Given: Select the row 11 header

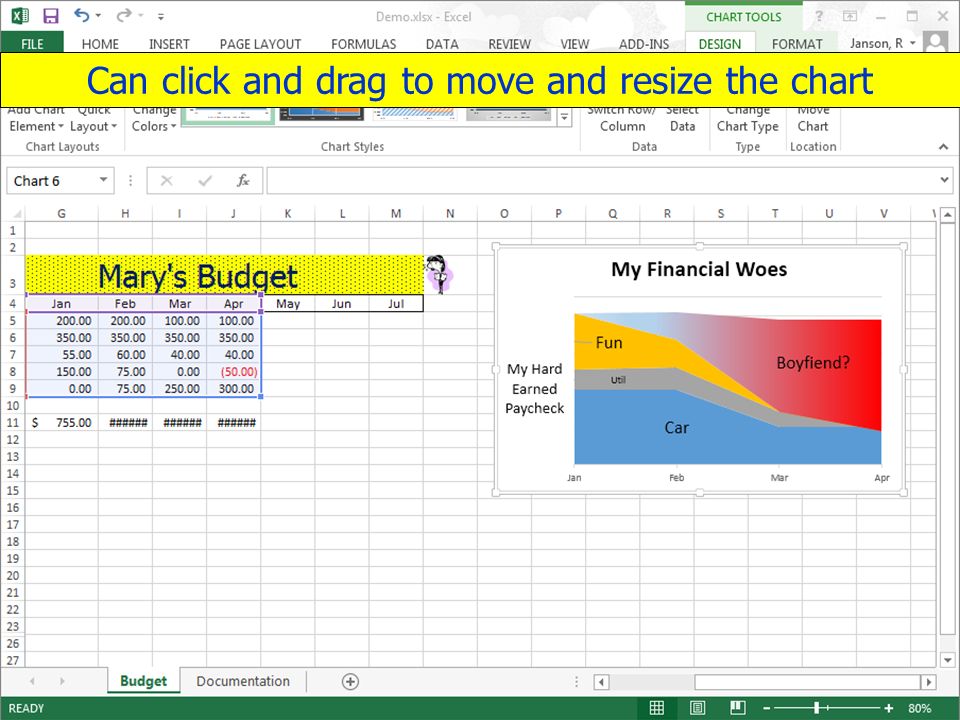Looking at the screenshot, I should point(12,422).
